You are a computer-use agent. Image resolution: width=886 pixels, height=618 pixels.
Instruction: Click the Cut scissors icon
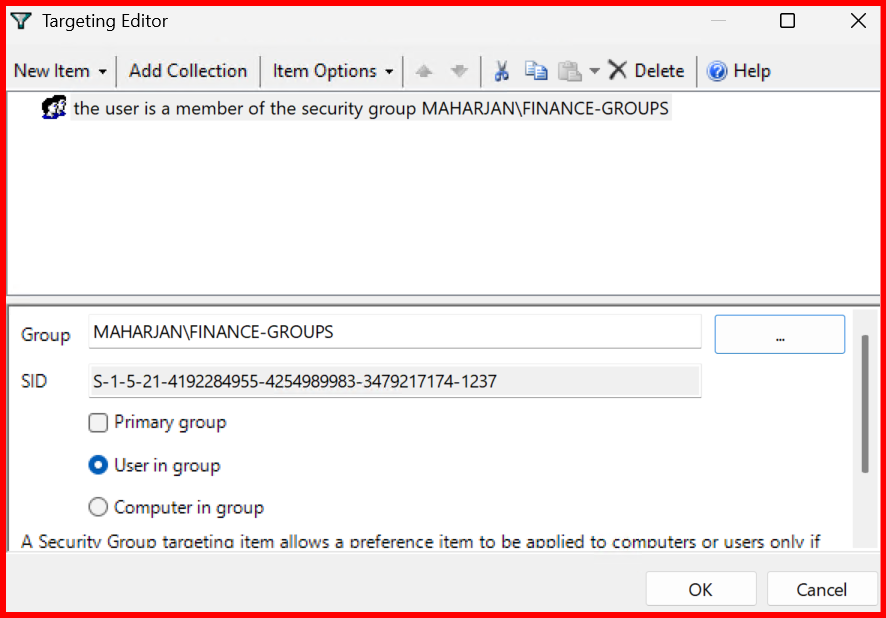coord(502,71)
